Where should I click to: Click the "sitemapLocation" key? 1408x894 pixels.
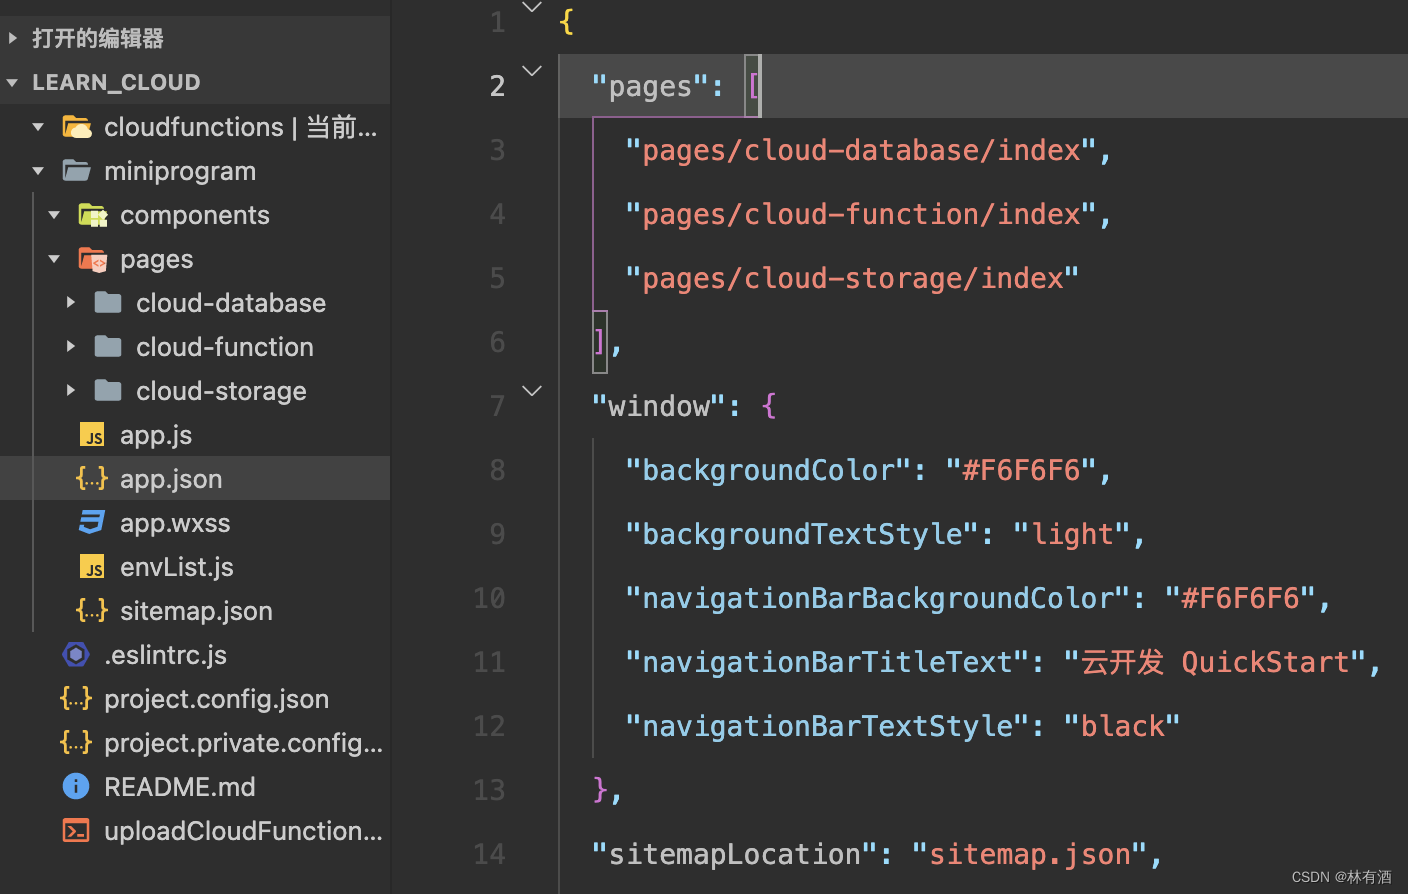pos(734,855)
